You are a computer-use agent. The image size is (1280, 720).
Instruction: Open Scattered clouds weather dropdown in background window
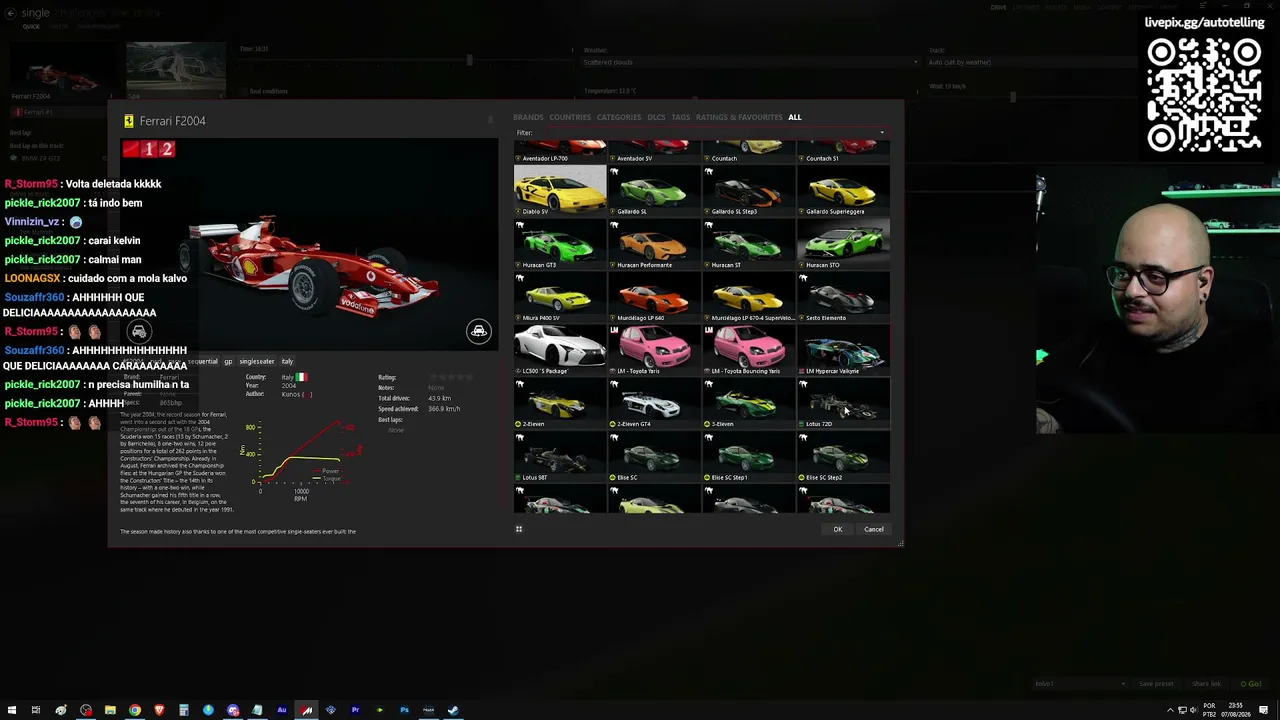click(750, 62)
